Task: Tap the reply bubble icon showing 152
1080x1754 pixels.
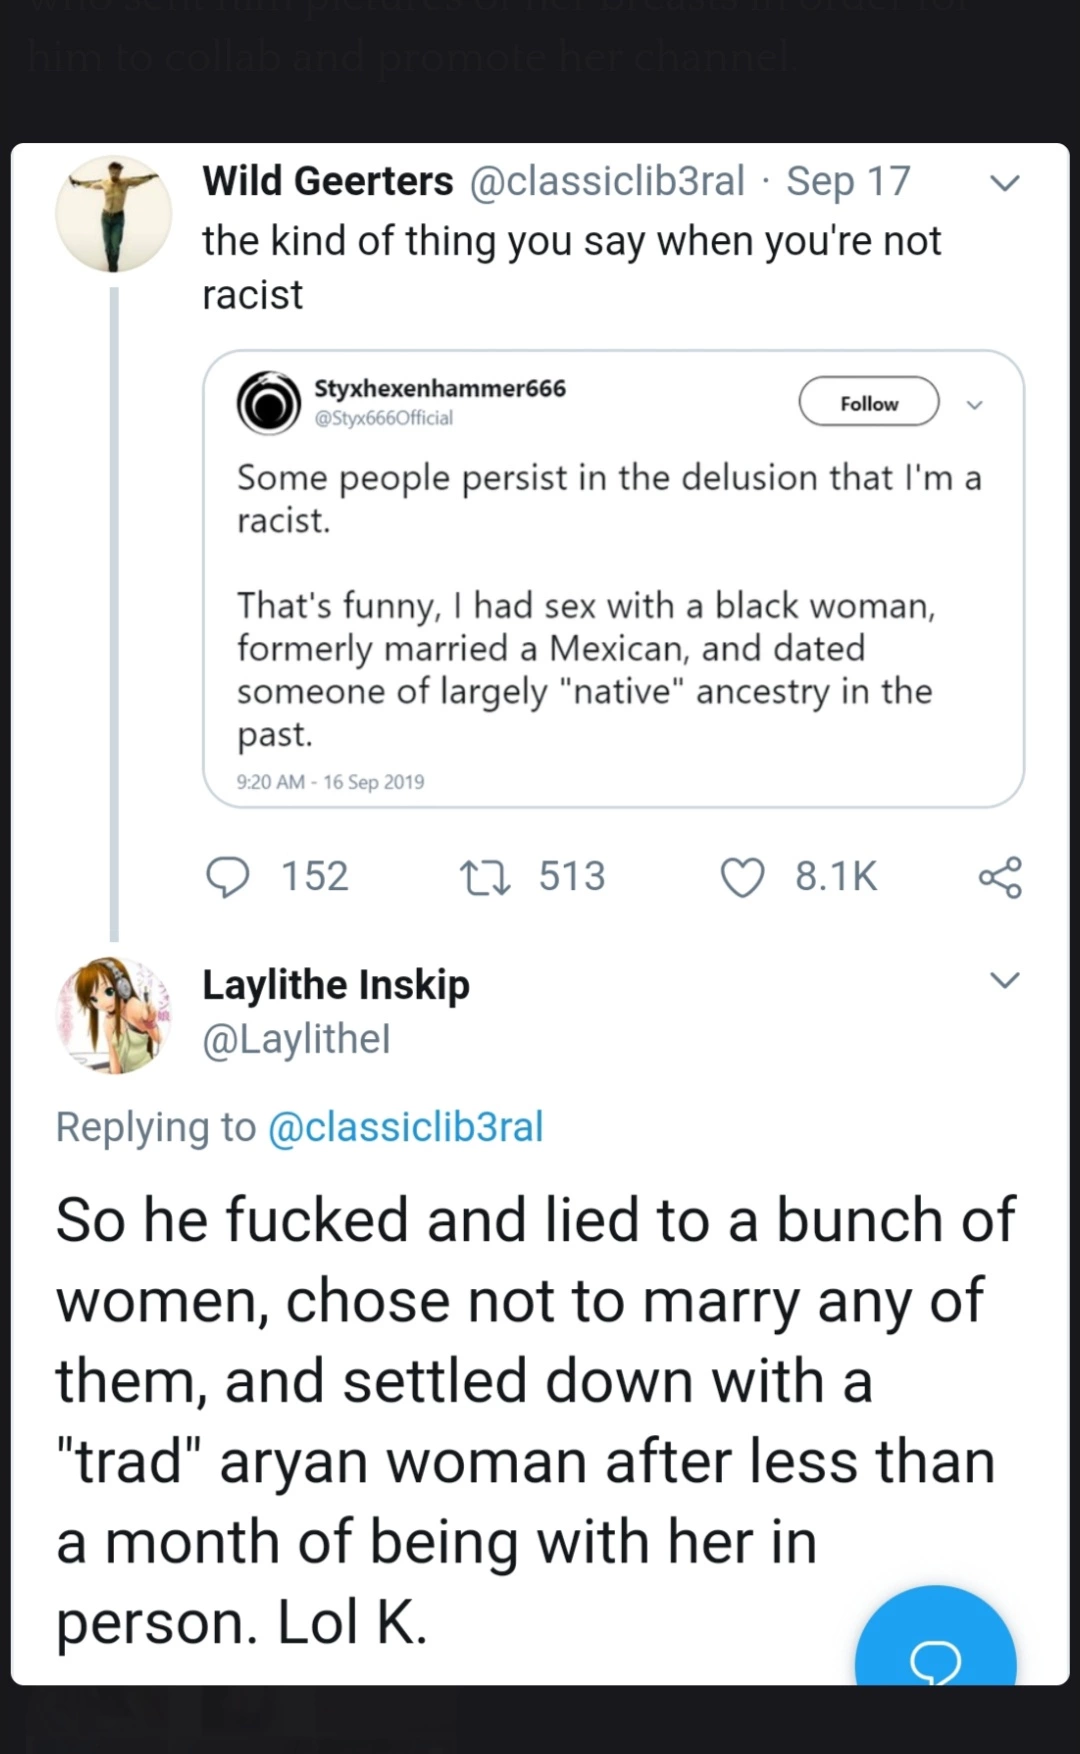Action: pyautogui.click(x=228, y=877)
